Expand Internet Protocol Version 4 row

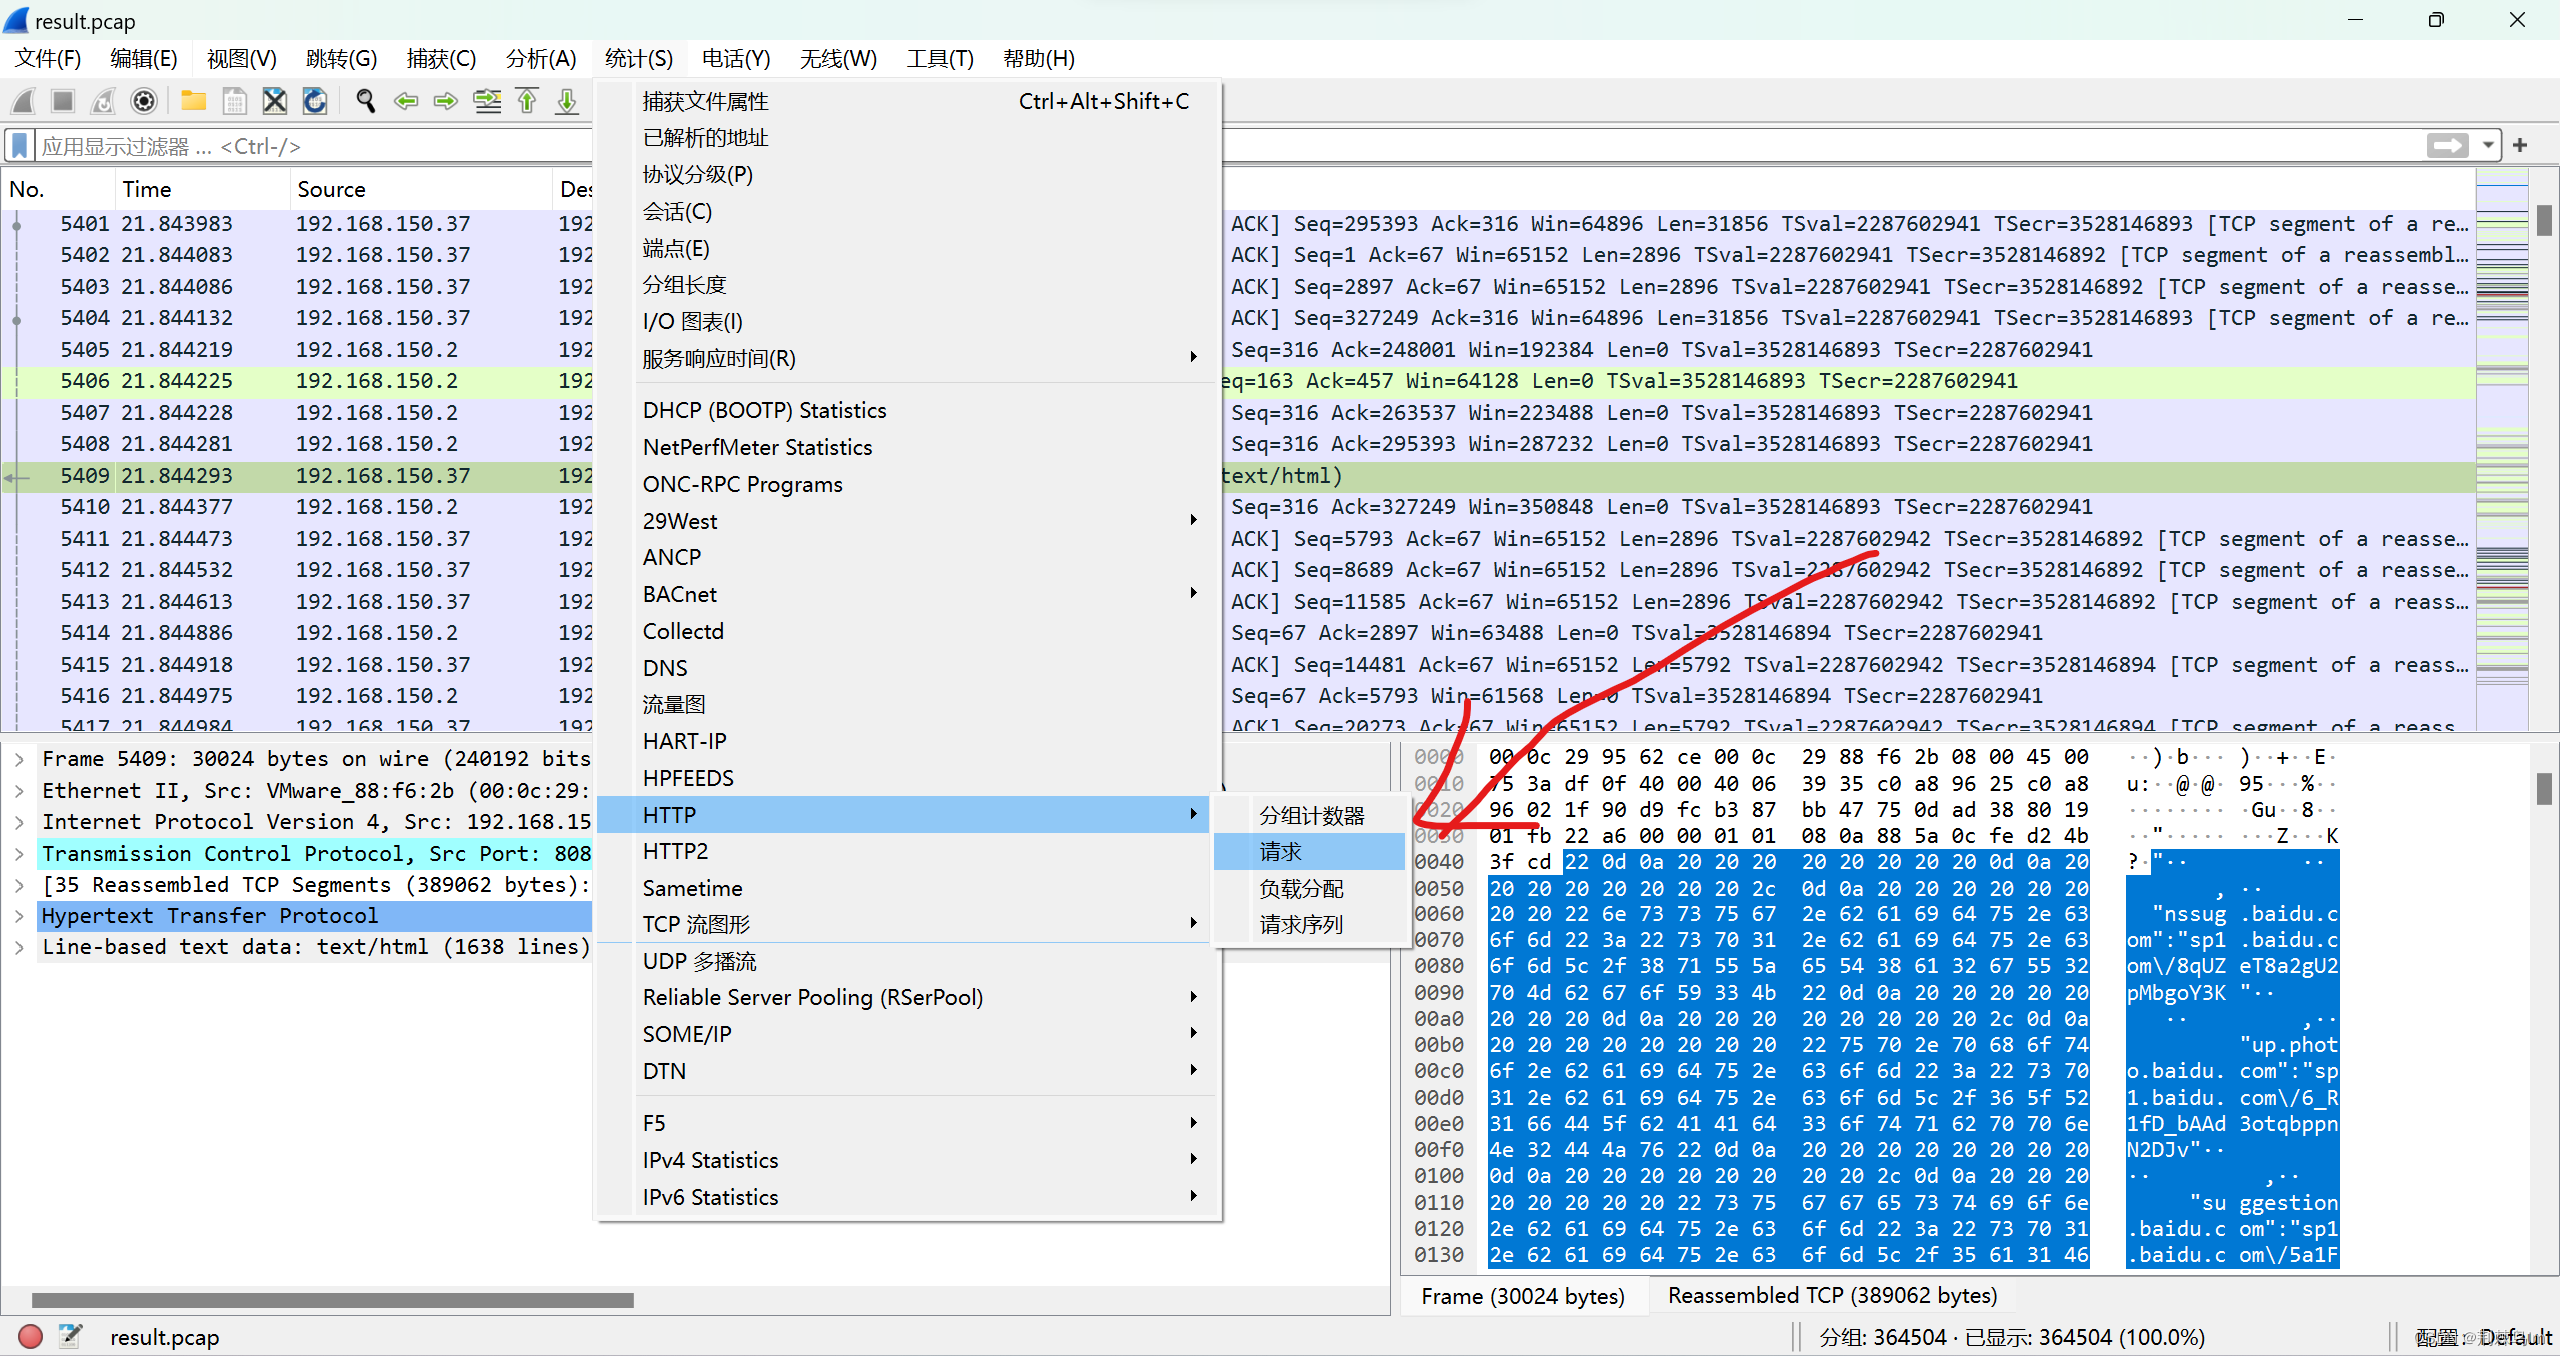[x=19, y=822]
